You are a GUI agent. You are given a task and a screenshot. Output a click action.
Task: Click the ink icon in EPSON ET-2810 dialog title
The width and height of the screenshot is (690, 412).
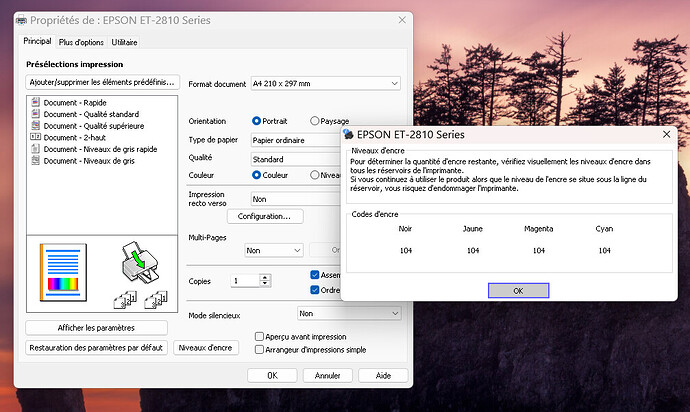point(349,134)
